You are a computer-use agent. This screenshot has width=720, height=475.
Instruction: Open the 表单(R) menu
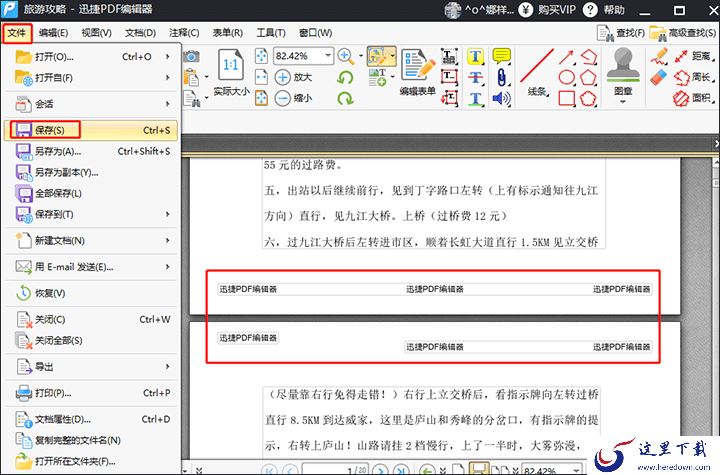coord(228,33)
